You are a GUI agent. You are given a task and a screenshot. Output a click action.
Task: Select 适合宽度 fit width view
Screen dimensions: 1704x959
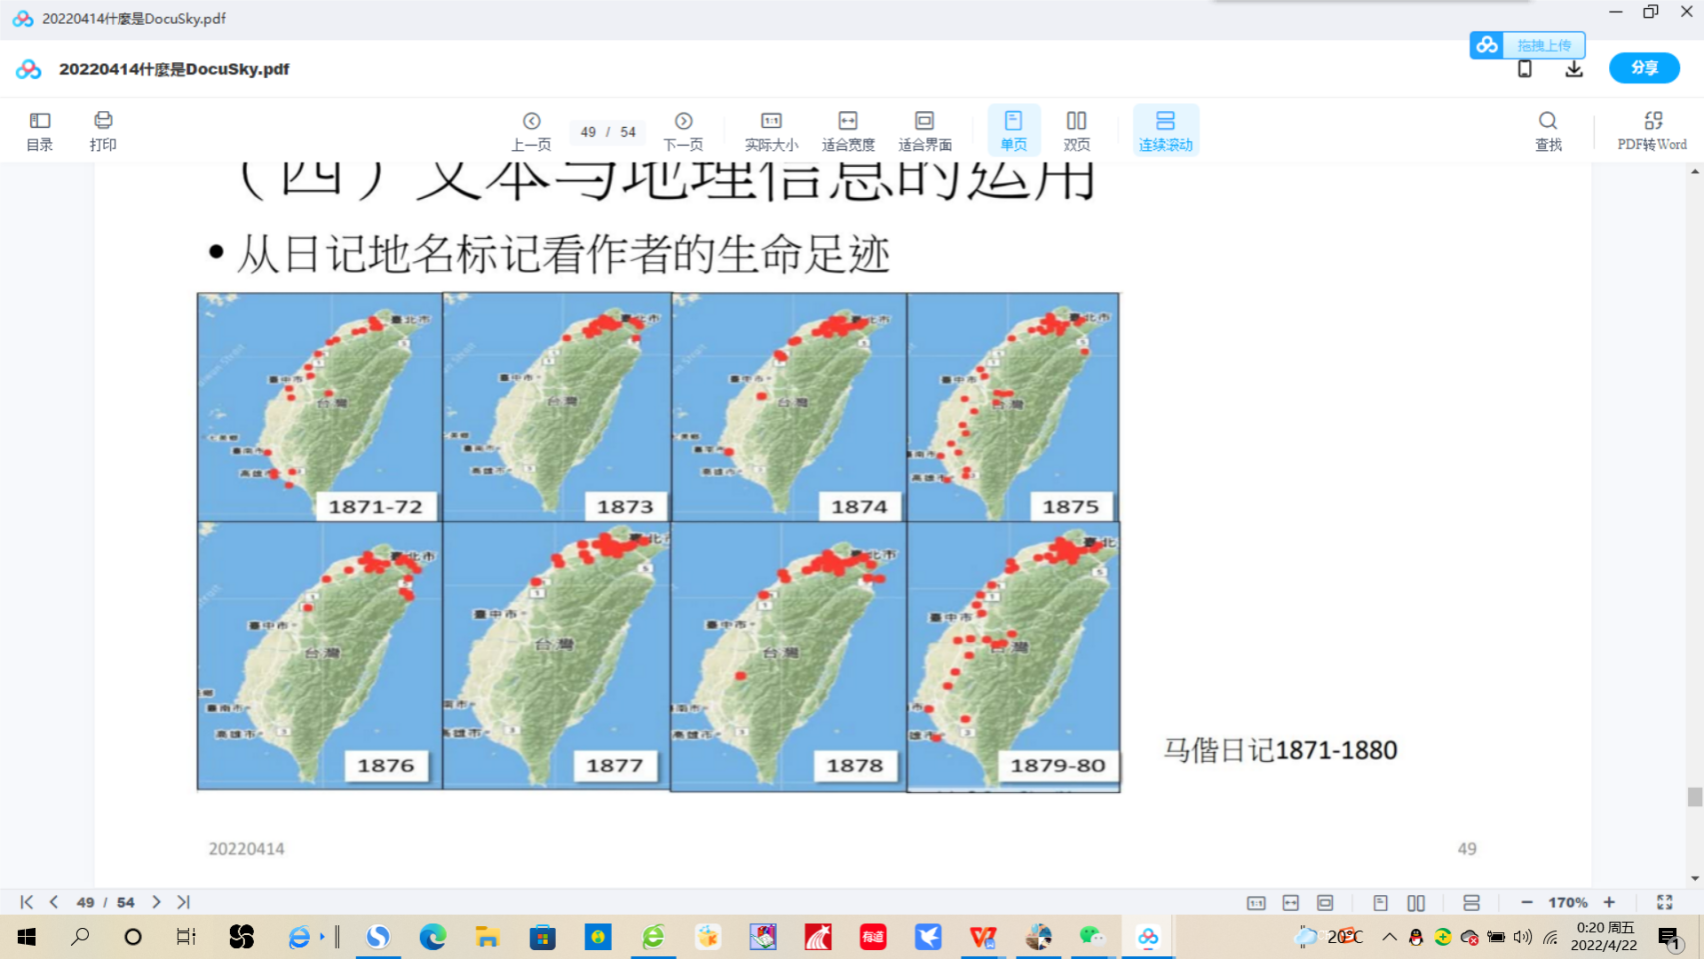pyautogui.click(x=848, y=131)
